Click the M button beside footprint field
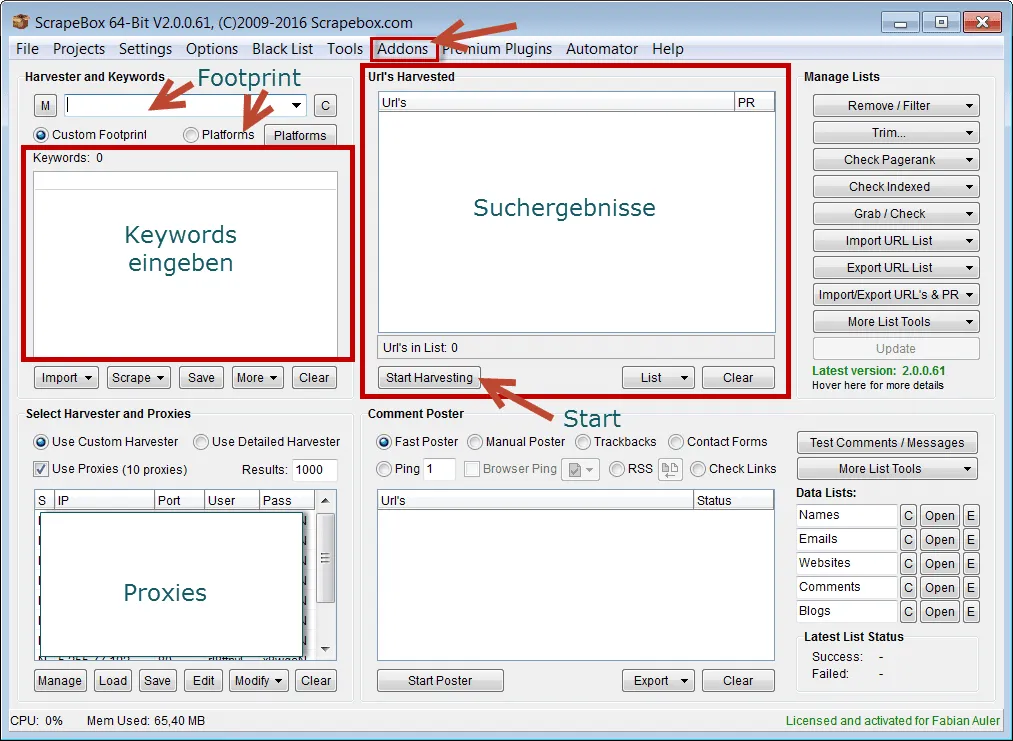This screenshot has width=1013, height=741. (x=45, y=105)
